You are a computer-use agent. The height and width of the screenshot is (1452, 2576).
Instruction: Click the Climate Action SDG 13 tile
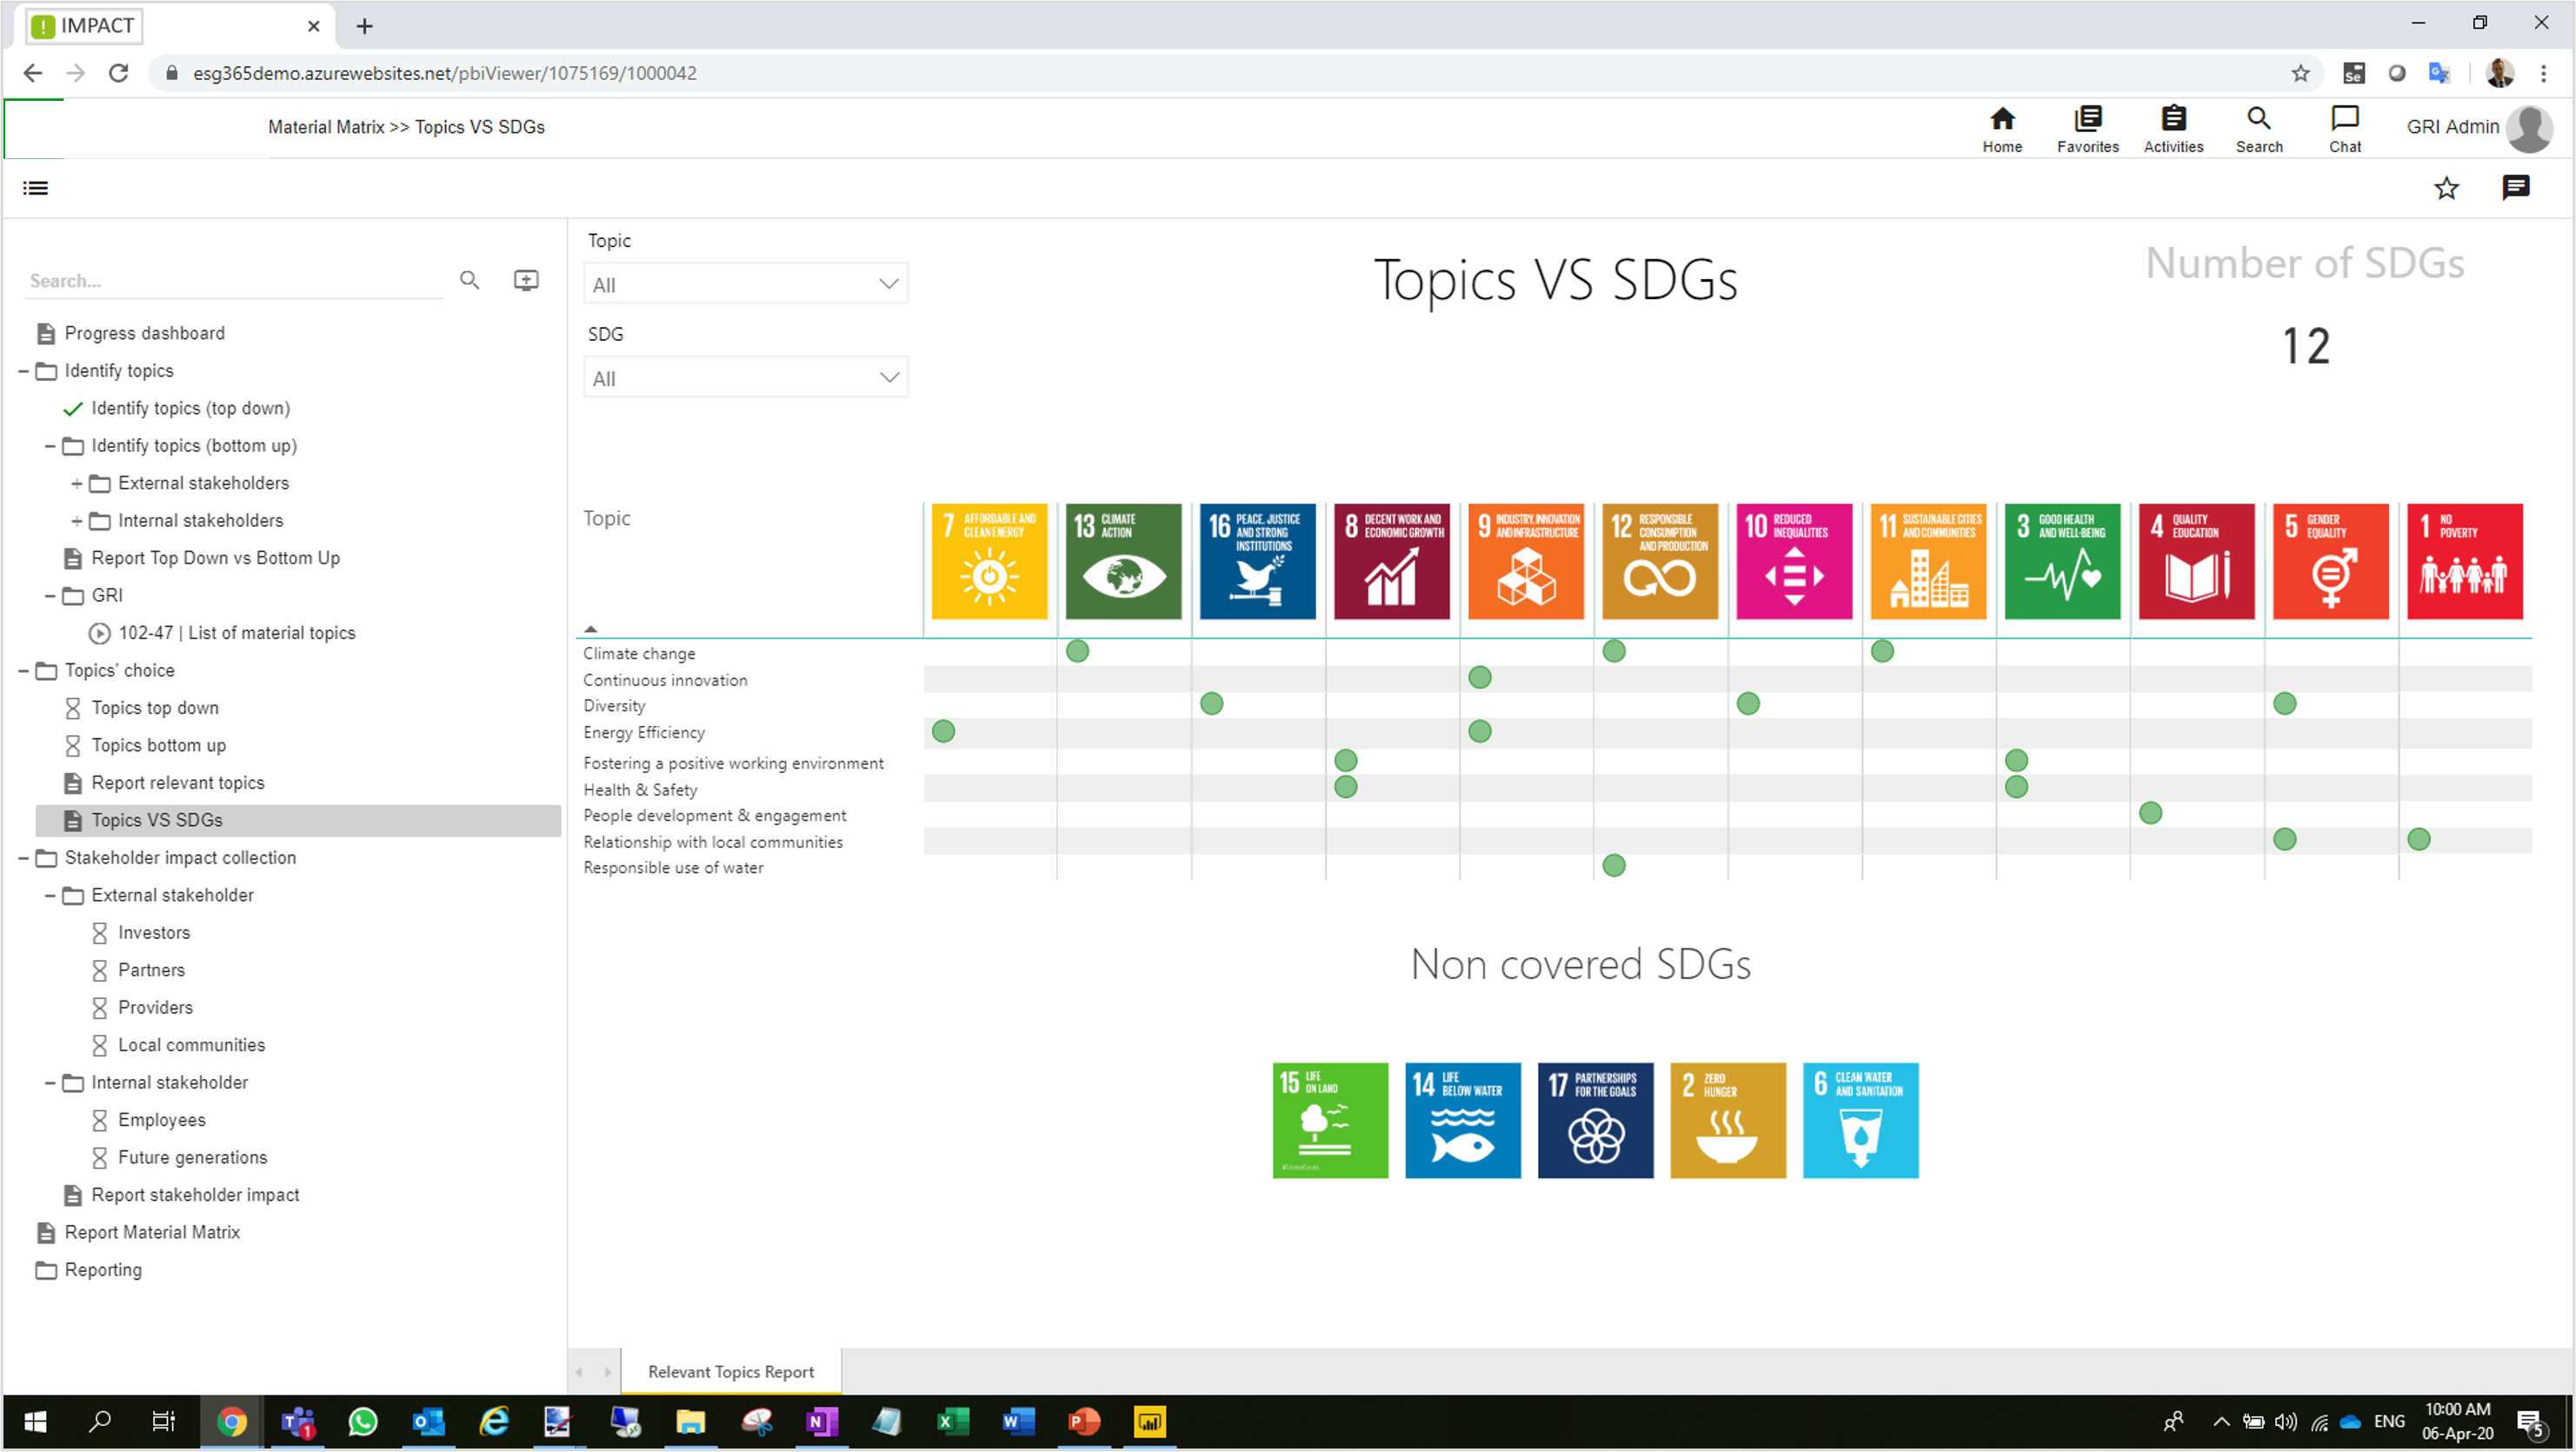(1123, 561)
